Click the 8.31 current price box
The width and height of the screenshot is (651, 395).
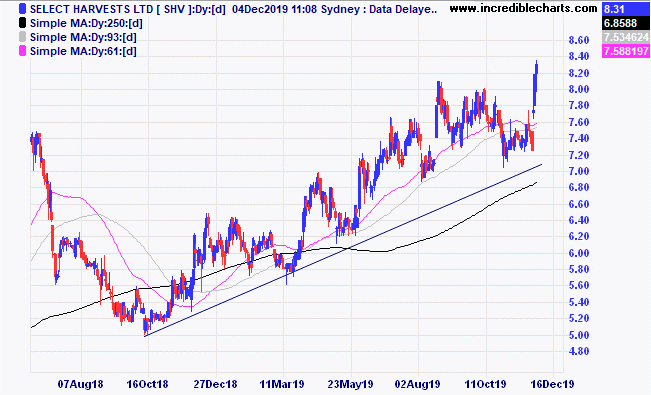[626, 9]
